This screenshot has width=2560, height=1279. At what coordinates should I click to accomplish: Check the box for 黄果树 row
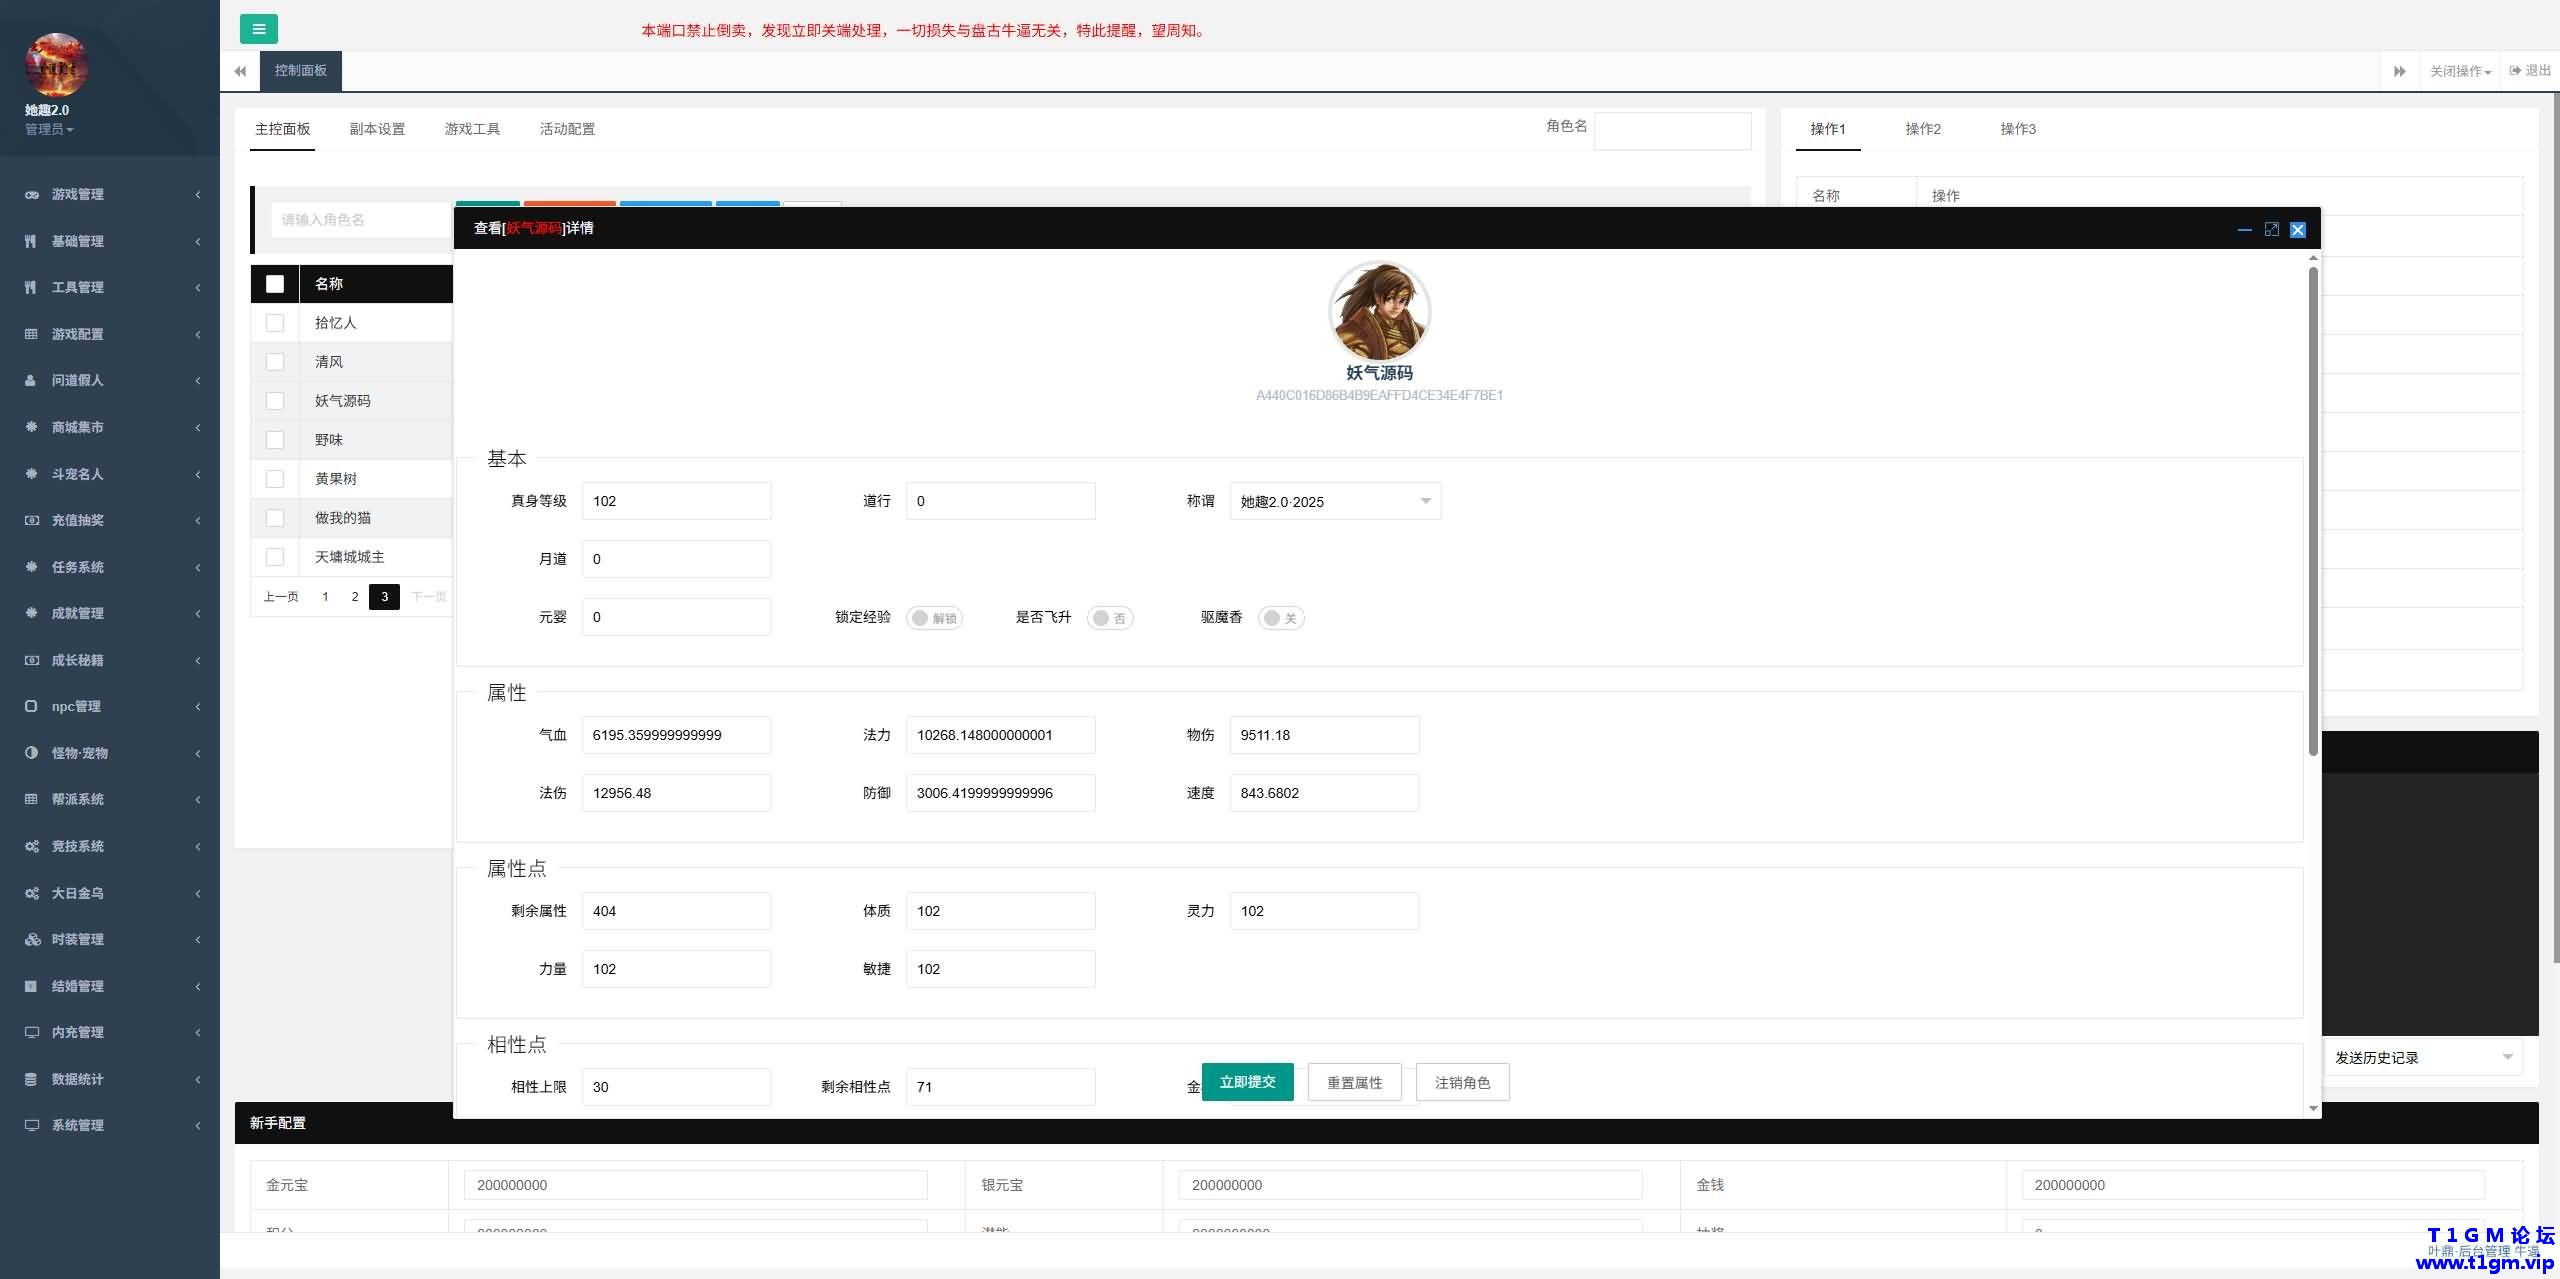point(275,479)
